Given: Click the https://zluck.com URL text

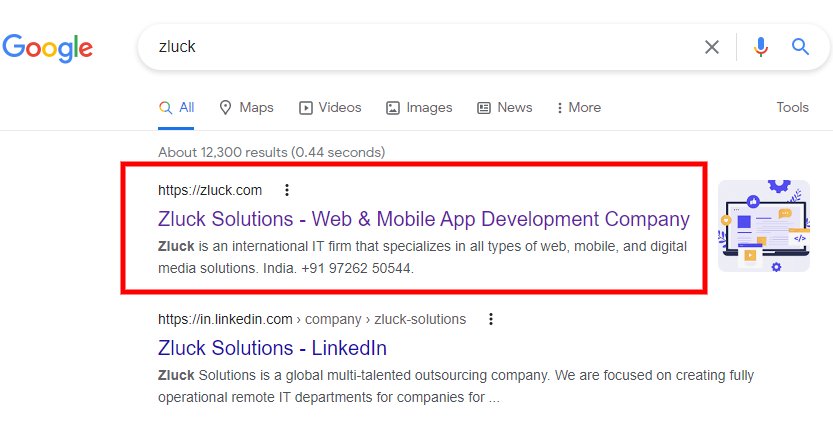Looking at the screenshot, I should coord(210,190).
